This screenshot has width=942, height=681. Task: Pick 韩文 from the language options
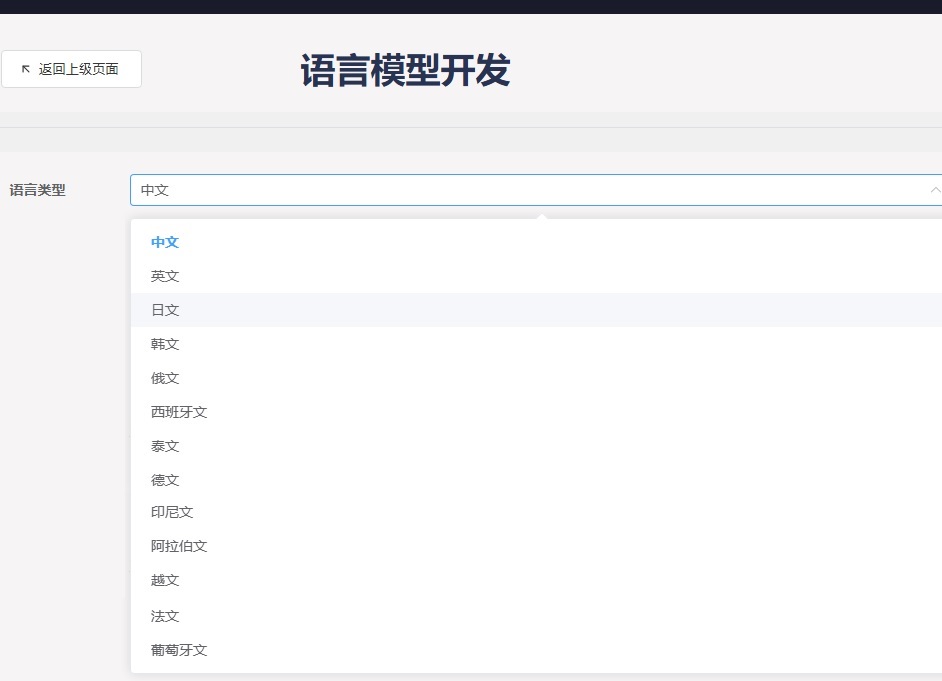(x=165, y=344)
